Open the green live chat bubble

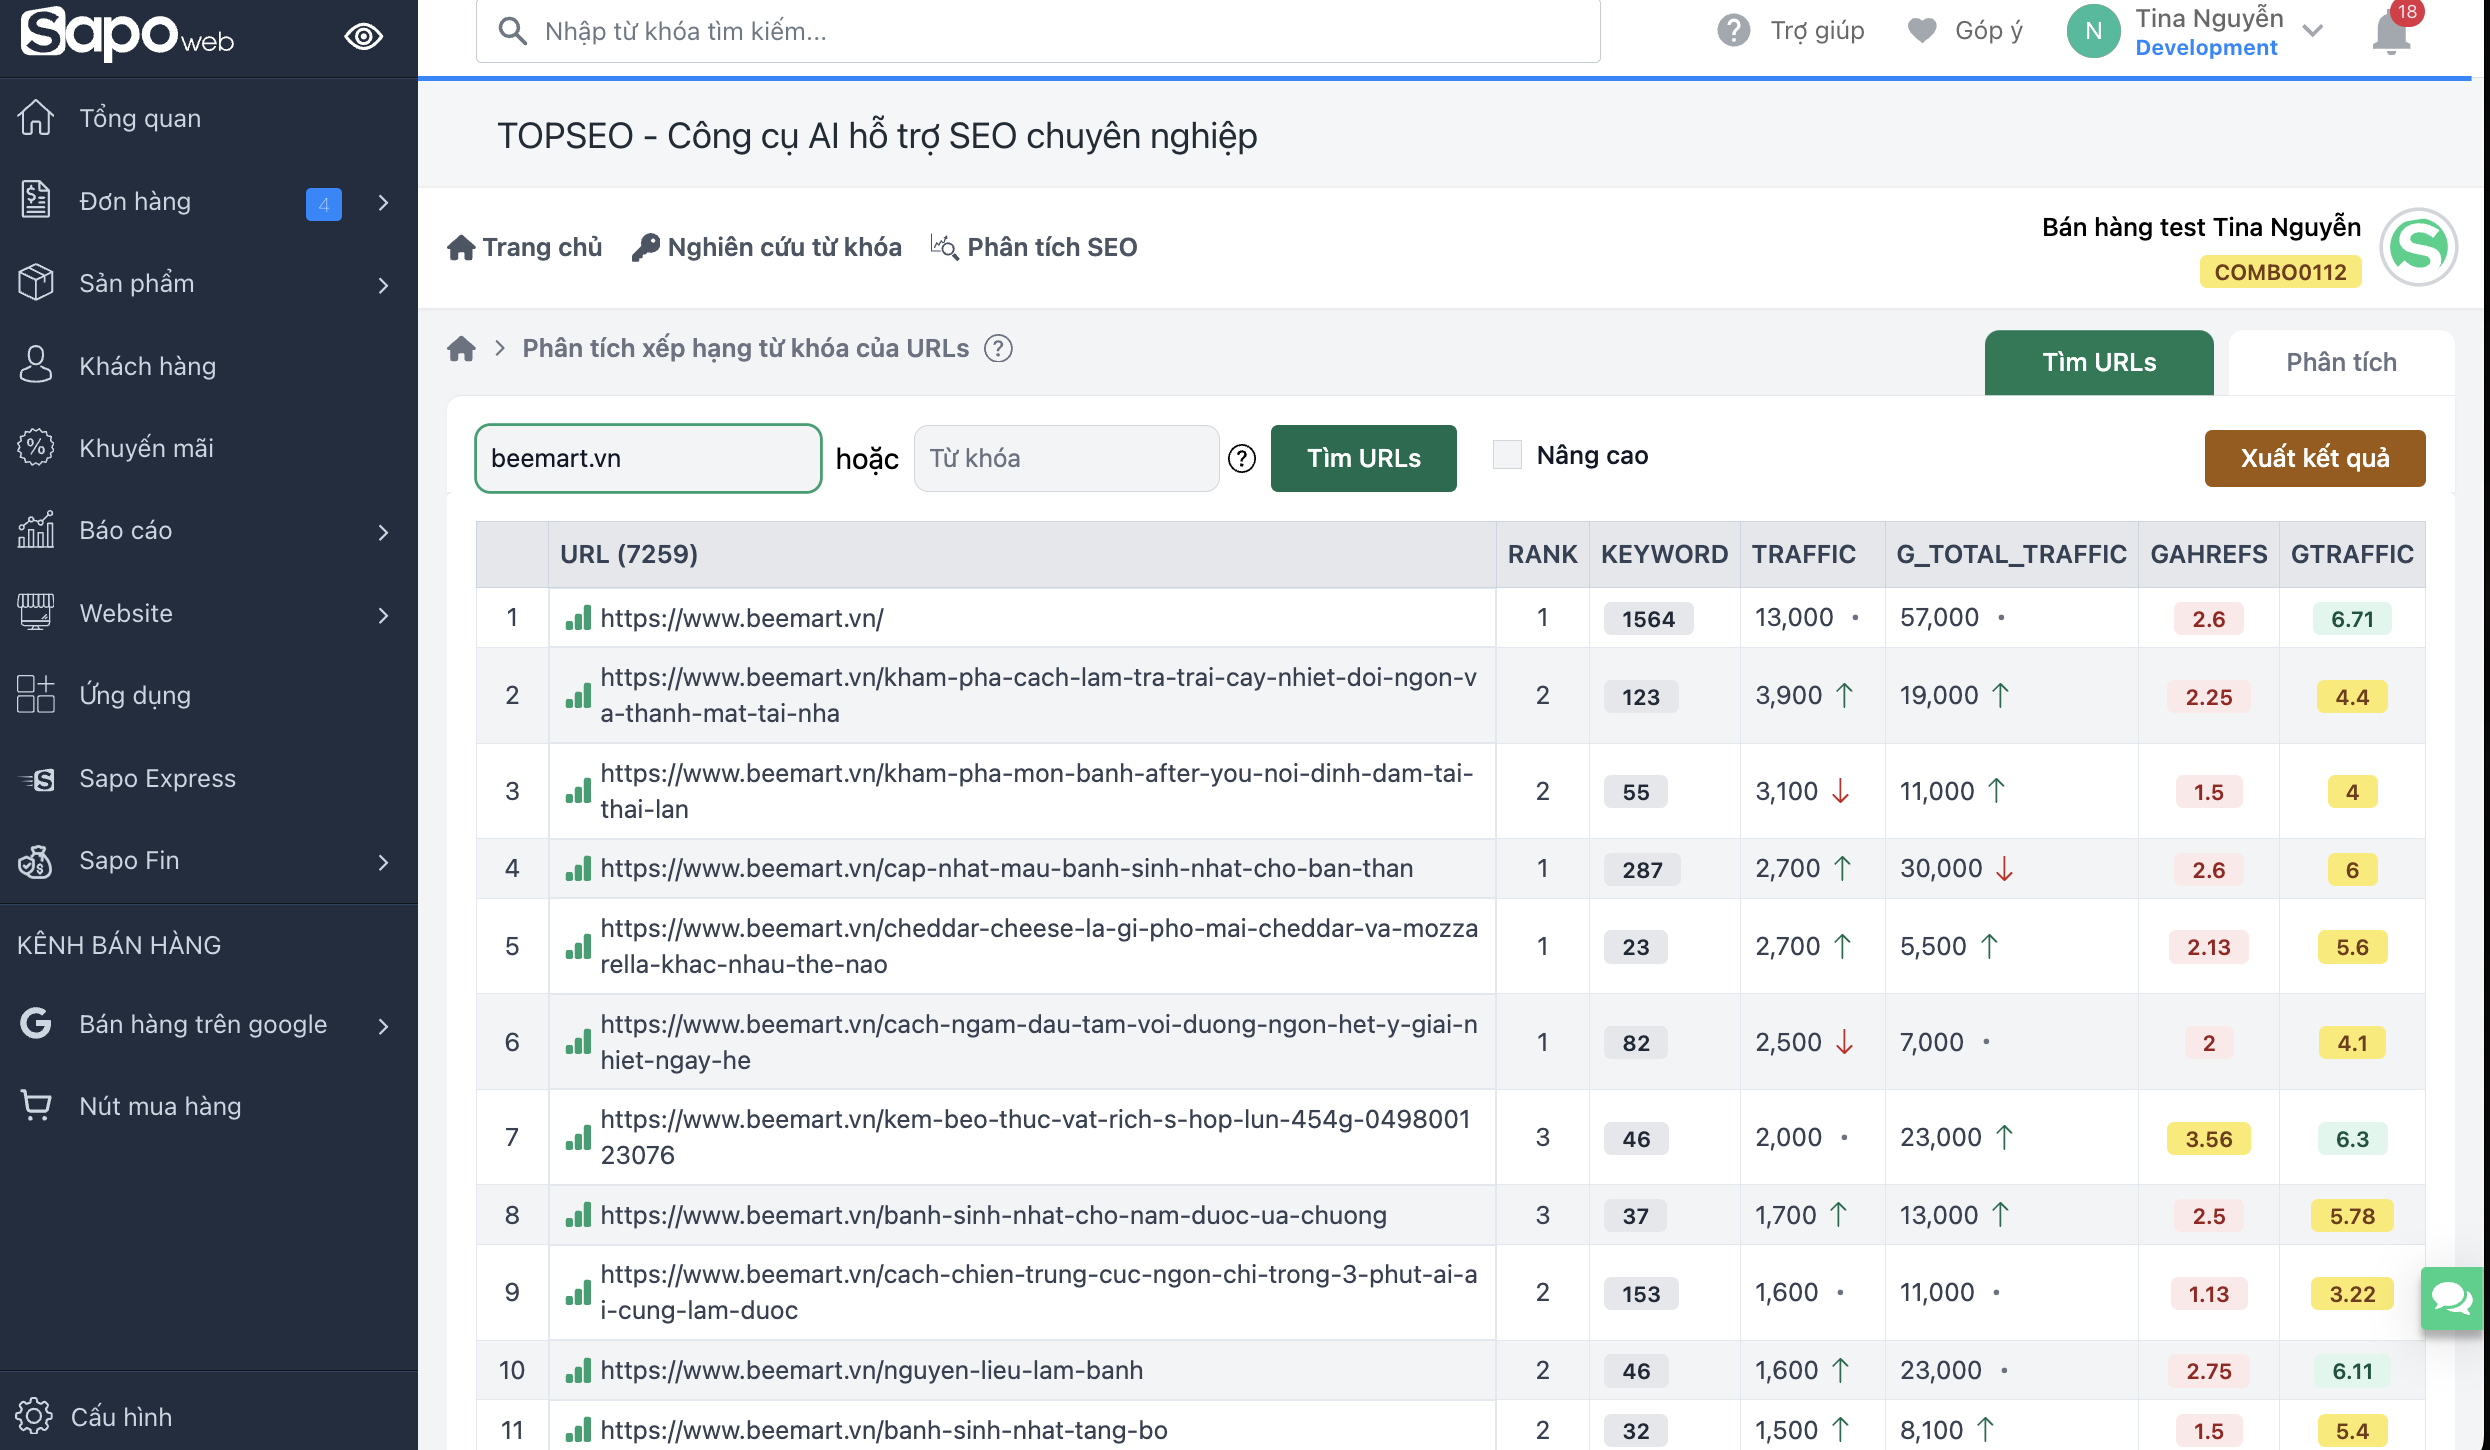(2452, 1298)
